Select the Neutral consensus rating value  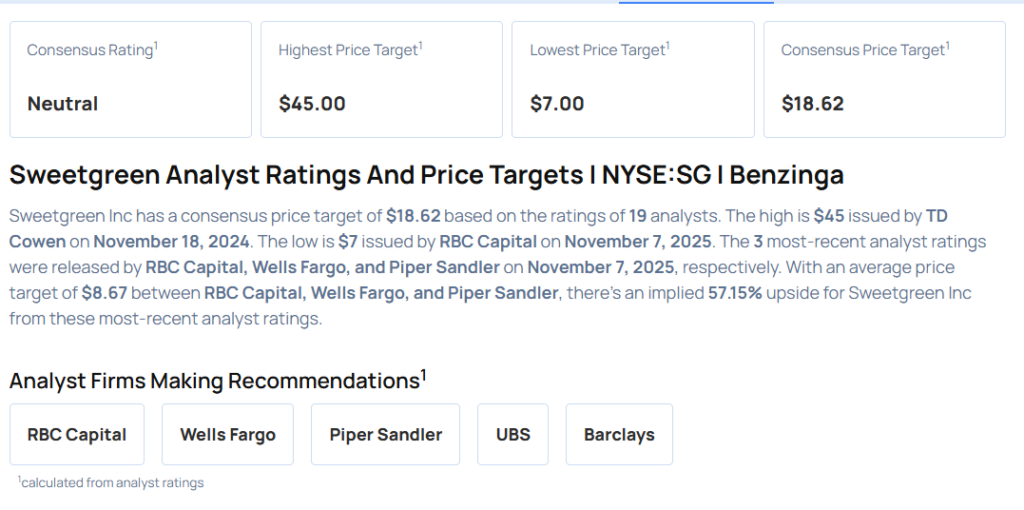(63, 103)
